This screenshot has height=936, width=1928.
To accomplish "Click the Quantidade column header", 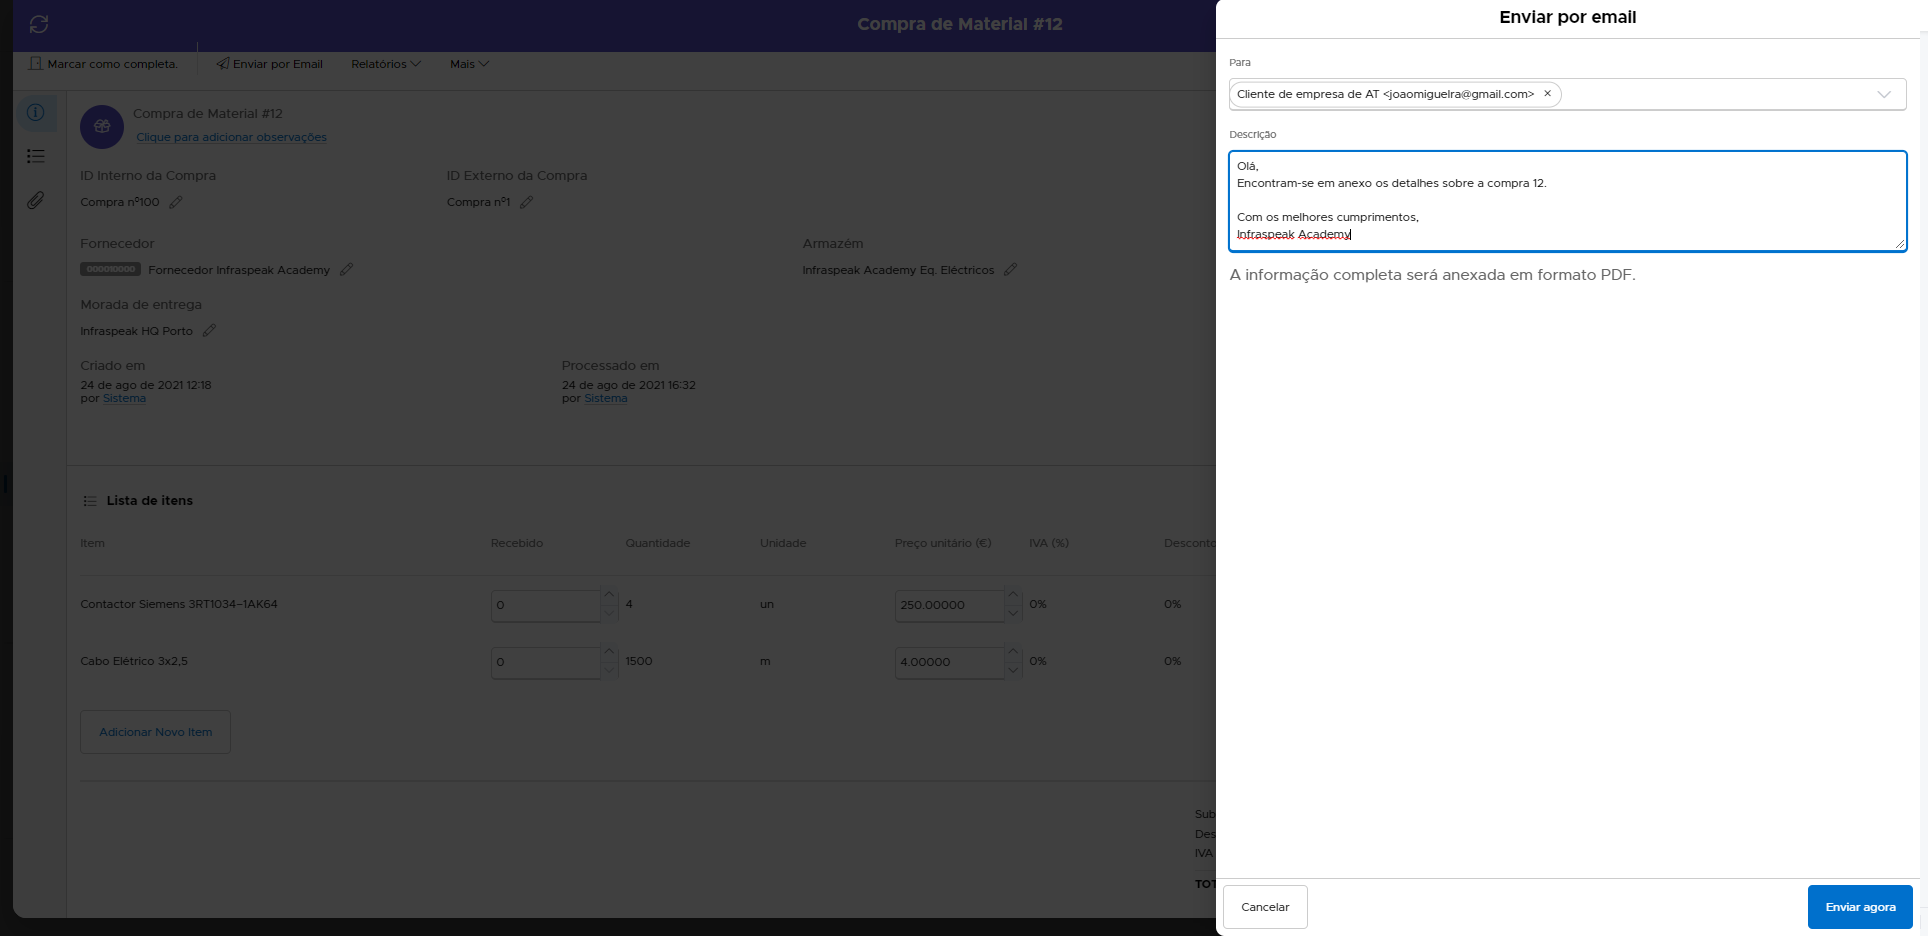I will pos(658,543).
